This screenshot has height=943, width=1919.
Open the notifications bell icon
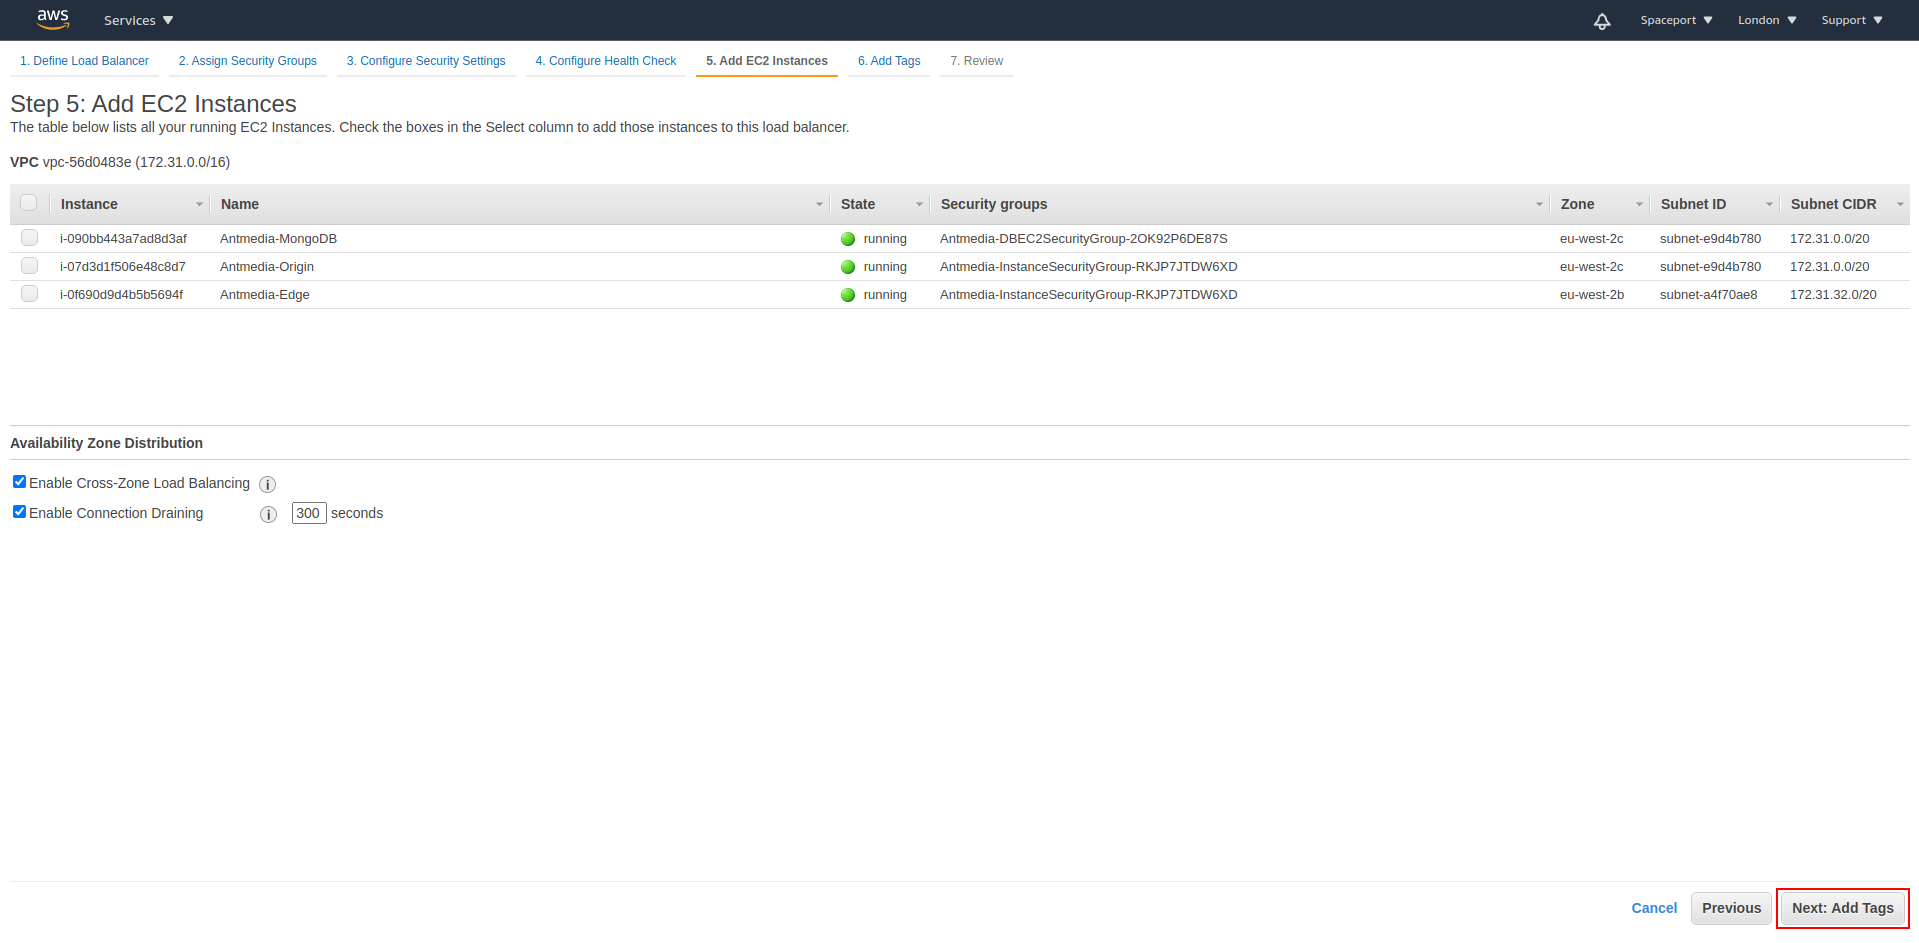coord(1602,21)
